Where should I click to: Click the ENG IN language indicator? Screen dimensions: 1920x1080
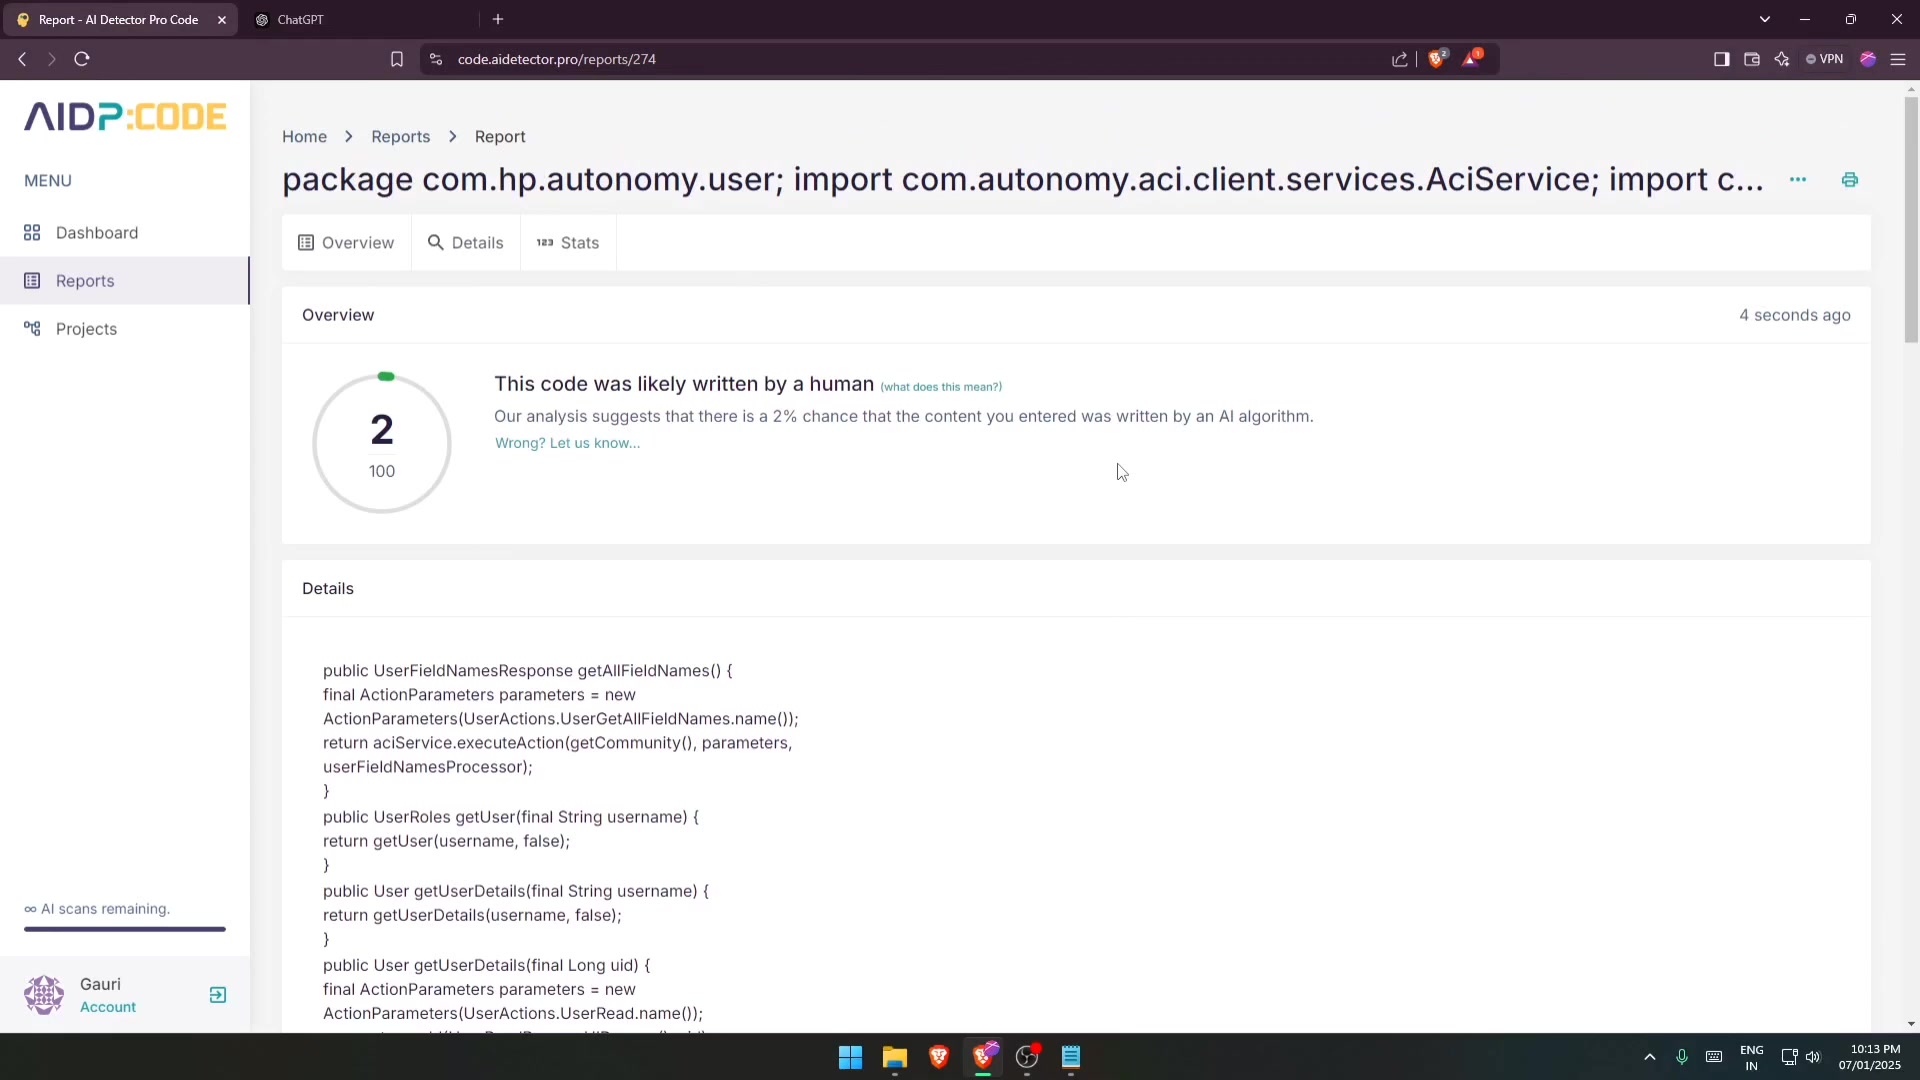pos(1752,1058)
